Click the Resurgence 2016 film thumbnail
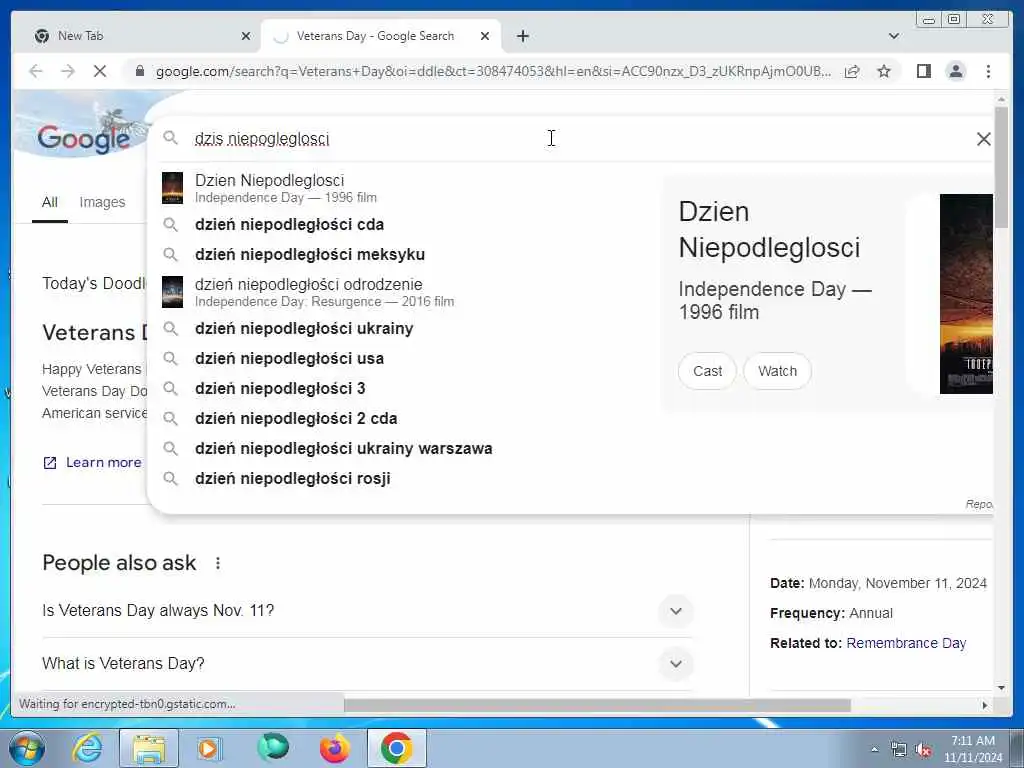 (172, 292)
